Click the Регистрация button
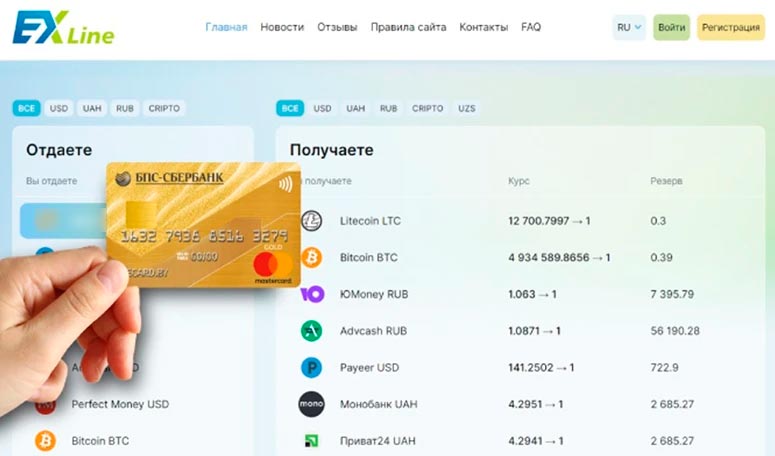Image resolution: width=775 pixels, height=456 pixels. (x=731, y=27)
